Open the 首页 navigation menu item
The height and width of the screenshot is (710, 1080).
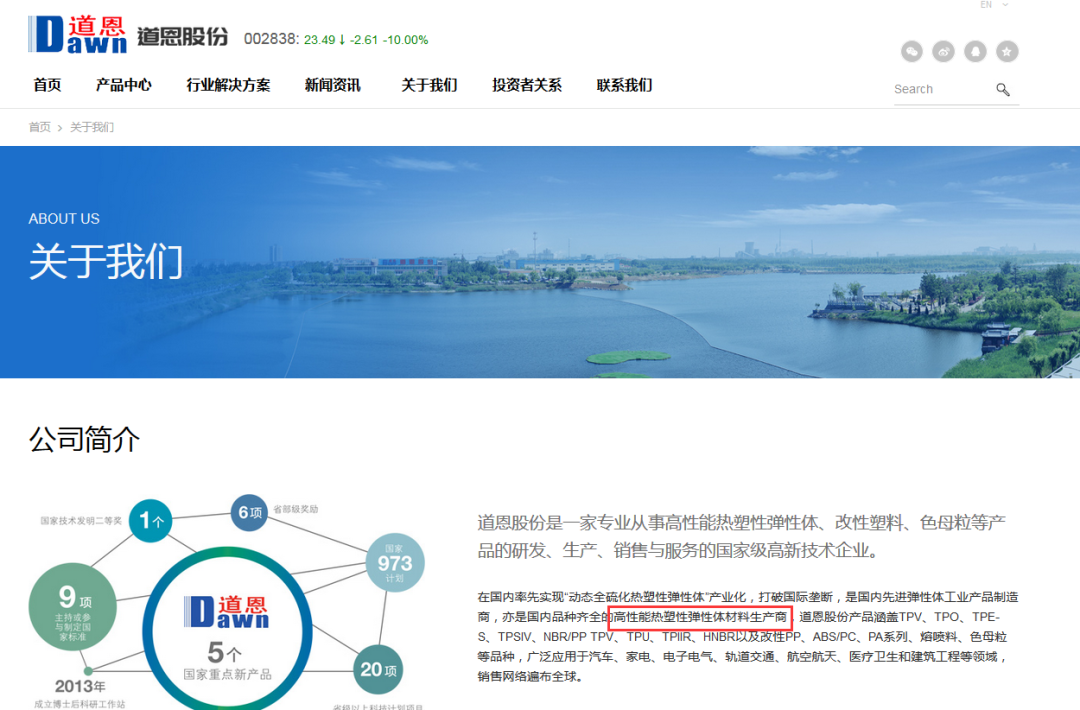point(48,85)
